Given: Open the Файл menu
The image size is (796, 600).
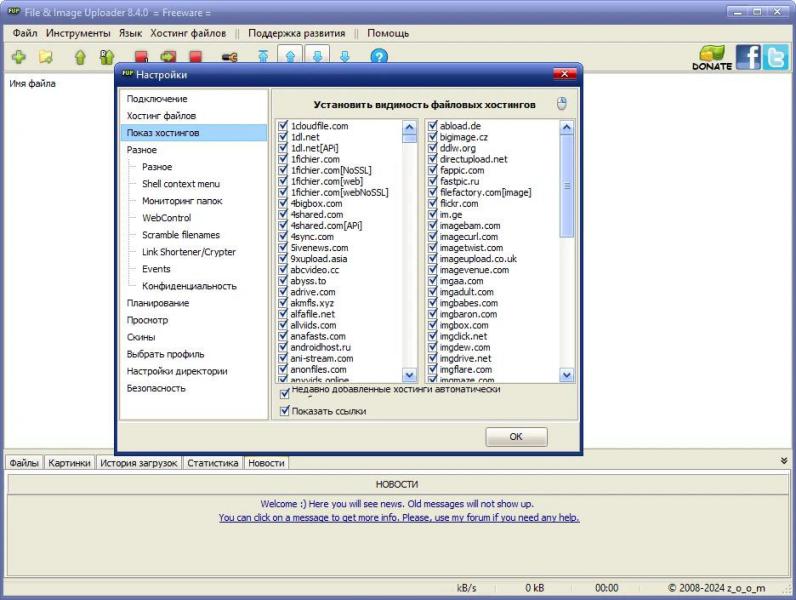Looking at the screenshot, I should point(25,33).
